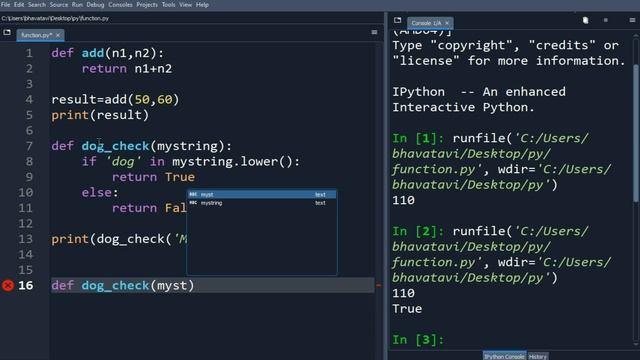
Task: Click the 'return True' code line
Action: 153,177
